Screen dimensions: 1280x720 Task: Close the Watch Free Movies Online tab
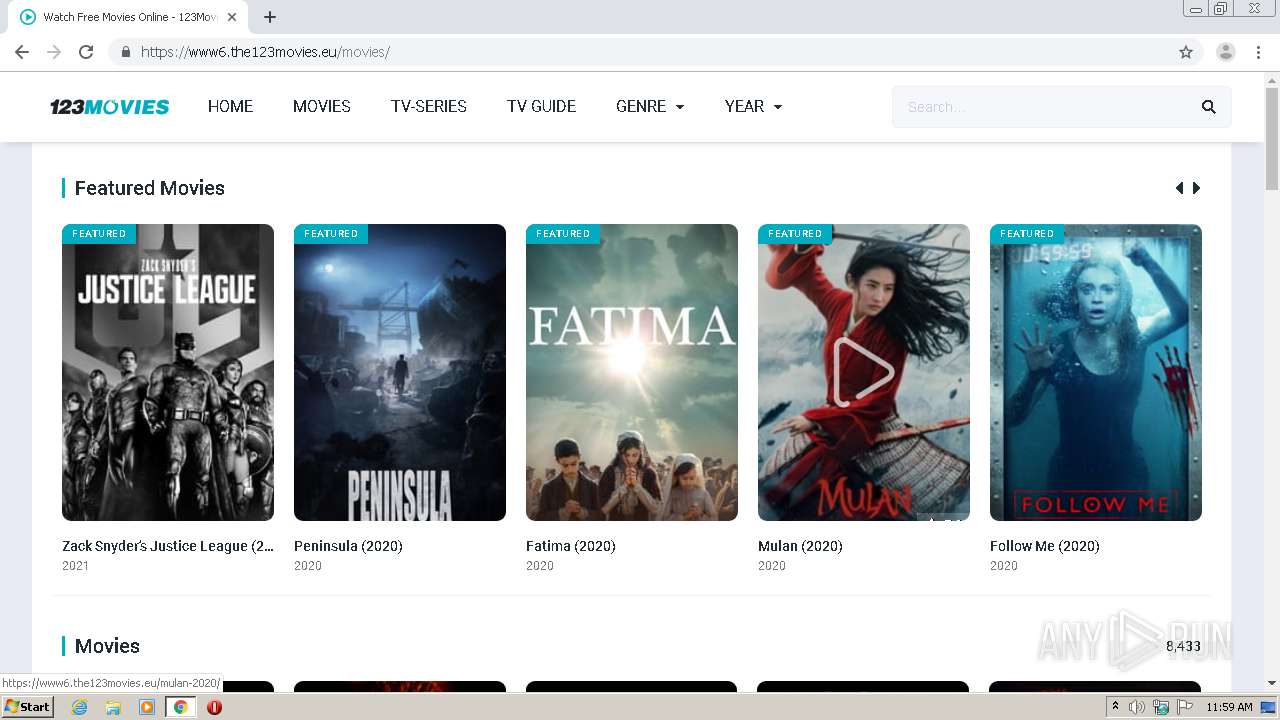tap(232, 17)
